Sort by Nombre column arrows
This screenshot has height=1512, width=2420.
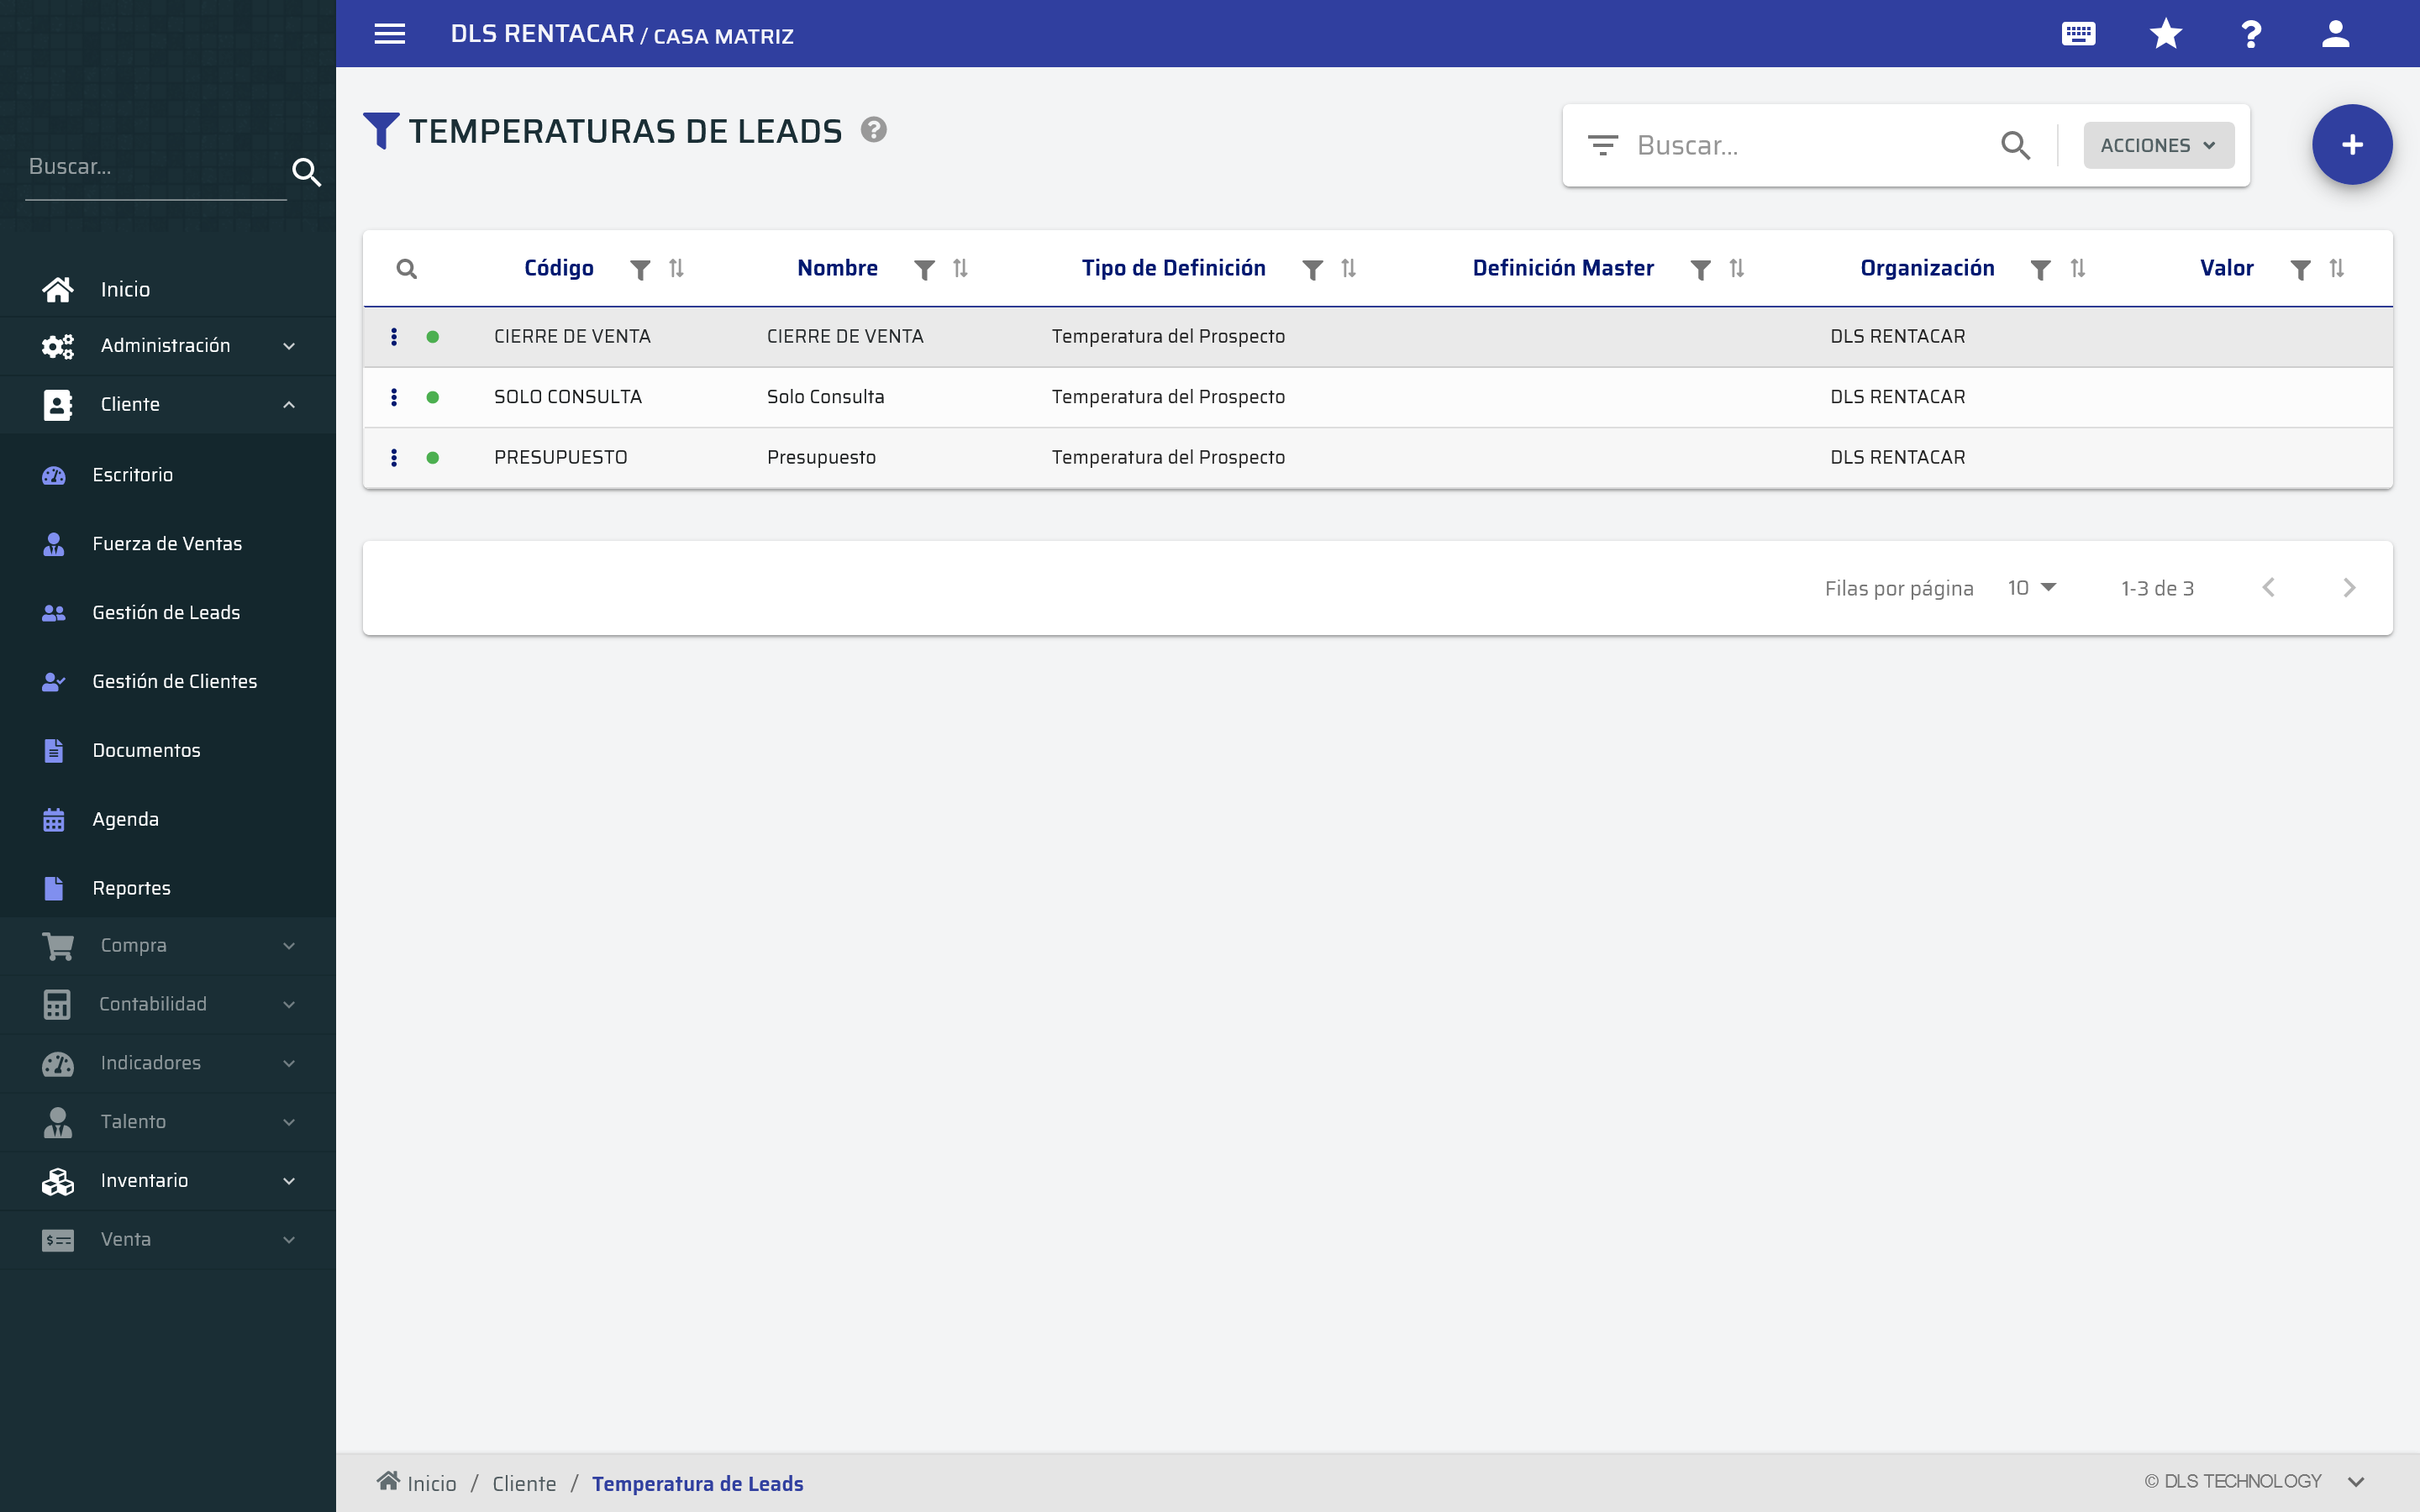pos(960,268)
